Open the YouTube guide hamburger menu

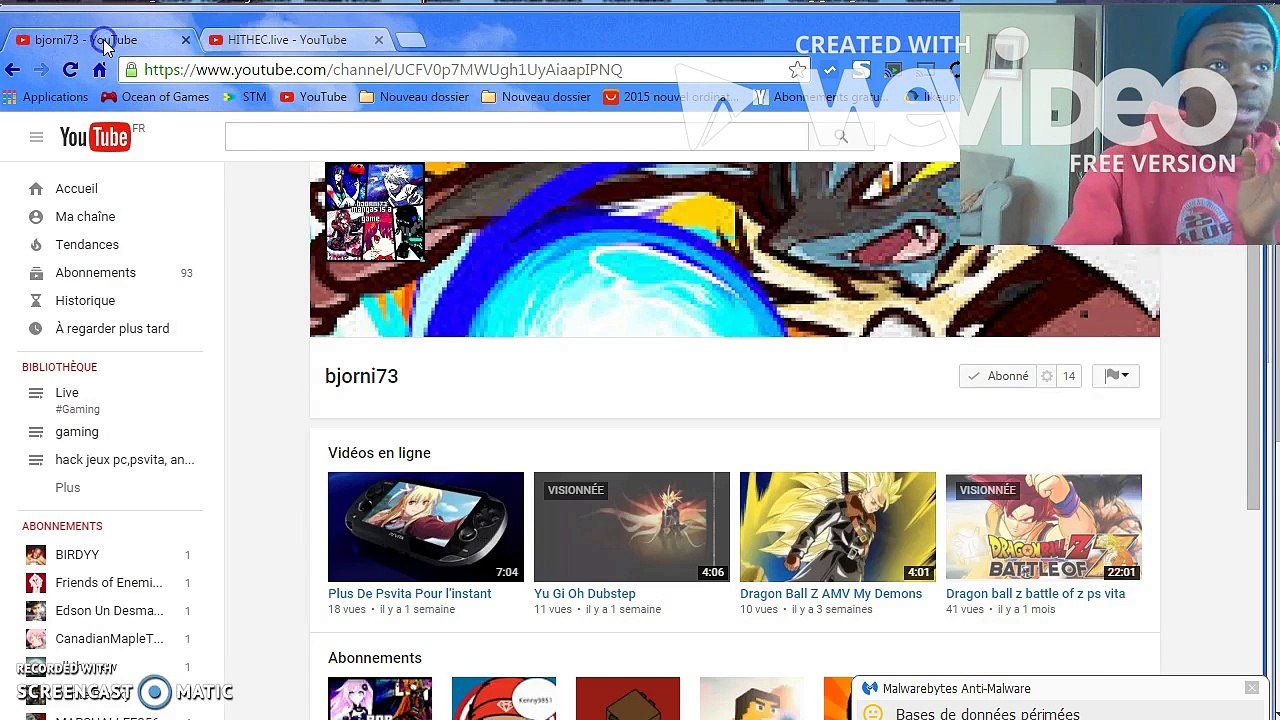[x=36, y=137]
